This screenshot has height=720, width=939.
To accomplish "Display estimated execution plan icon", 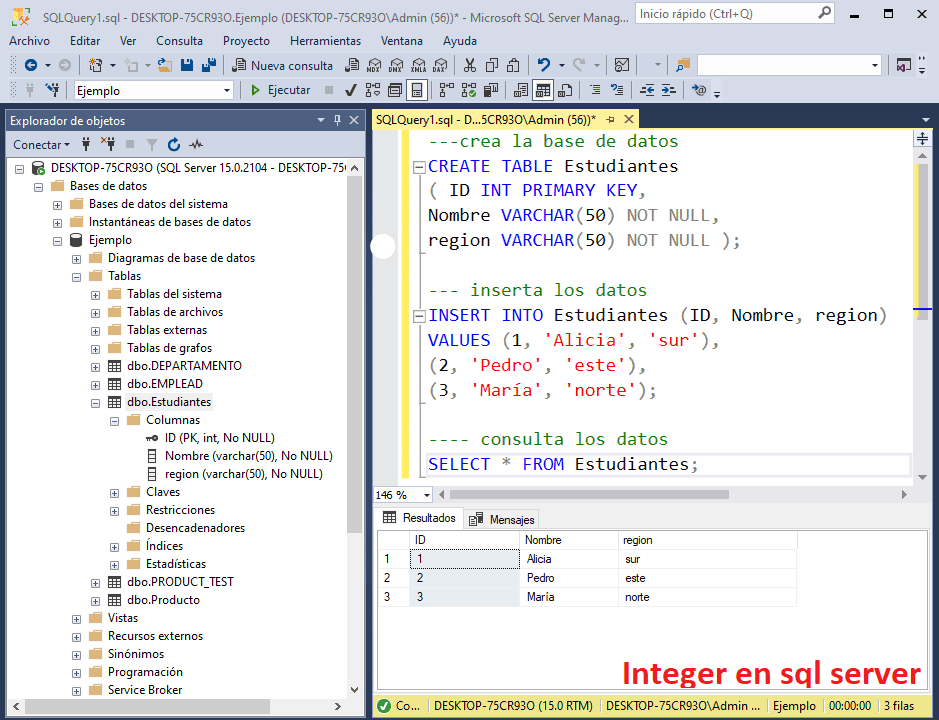I will click(373, 90).
